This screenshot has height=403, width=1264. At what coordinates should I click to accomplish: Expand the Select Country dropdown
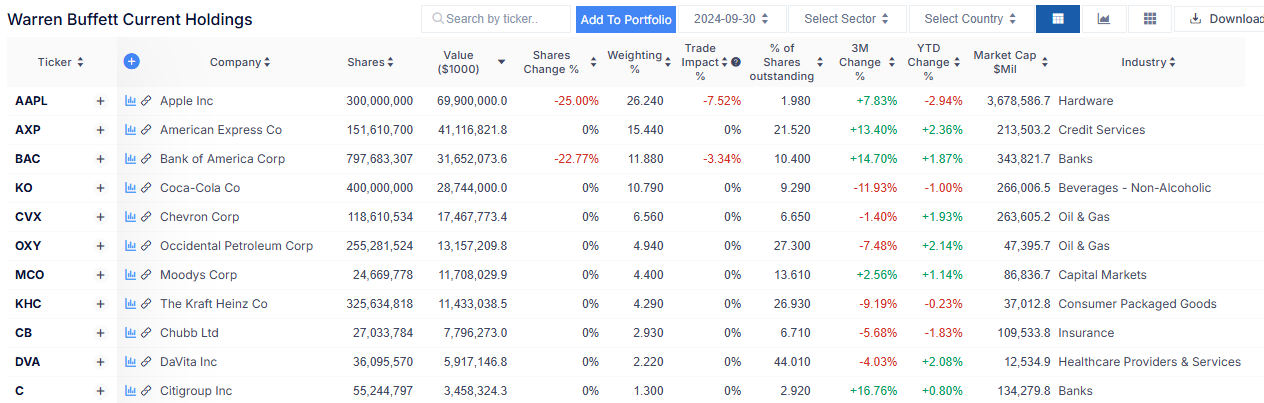(x=971, y=19)
